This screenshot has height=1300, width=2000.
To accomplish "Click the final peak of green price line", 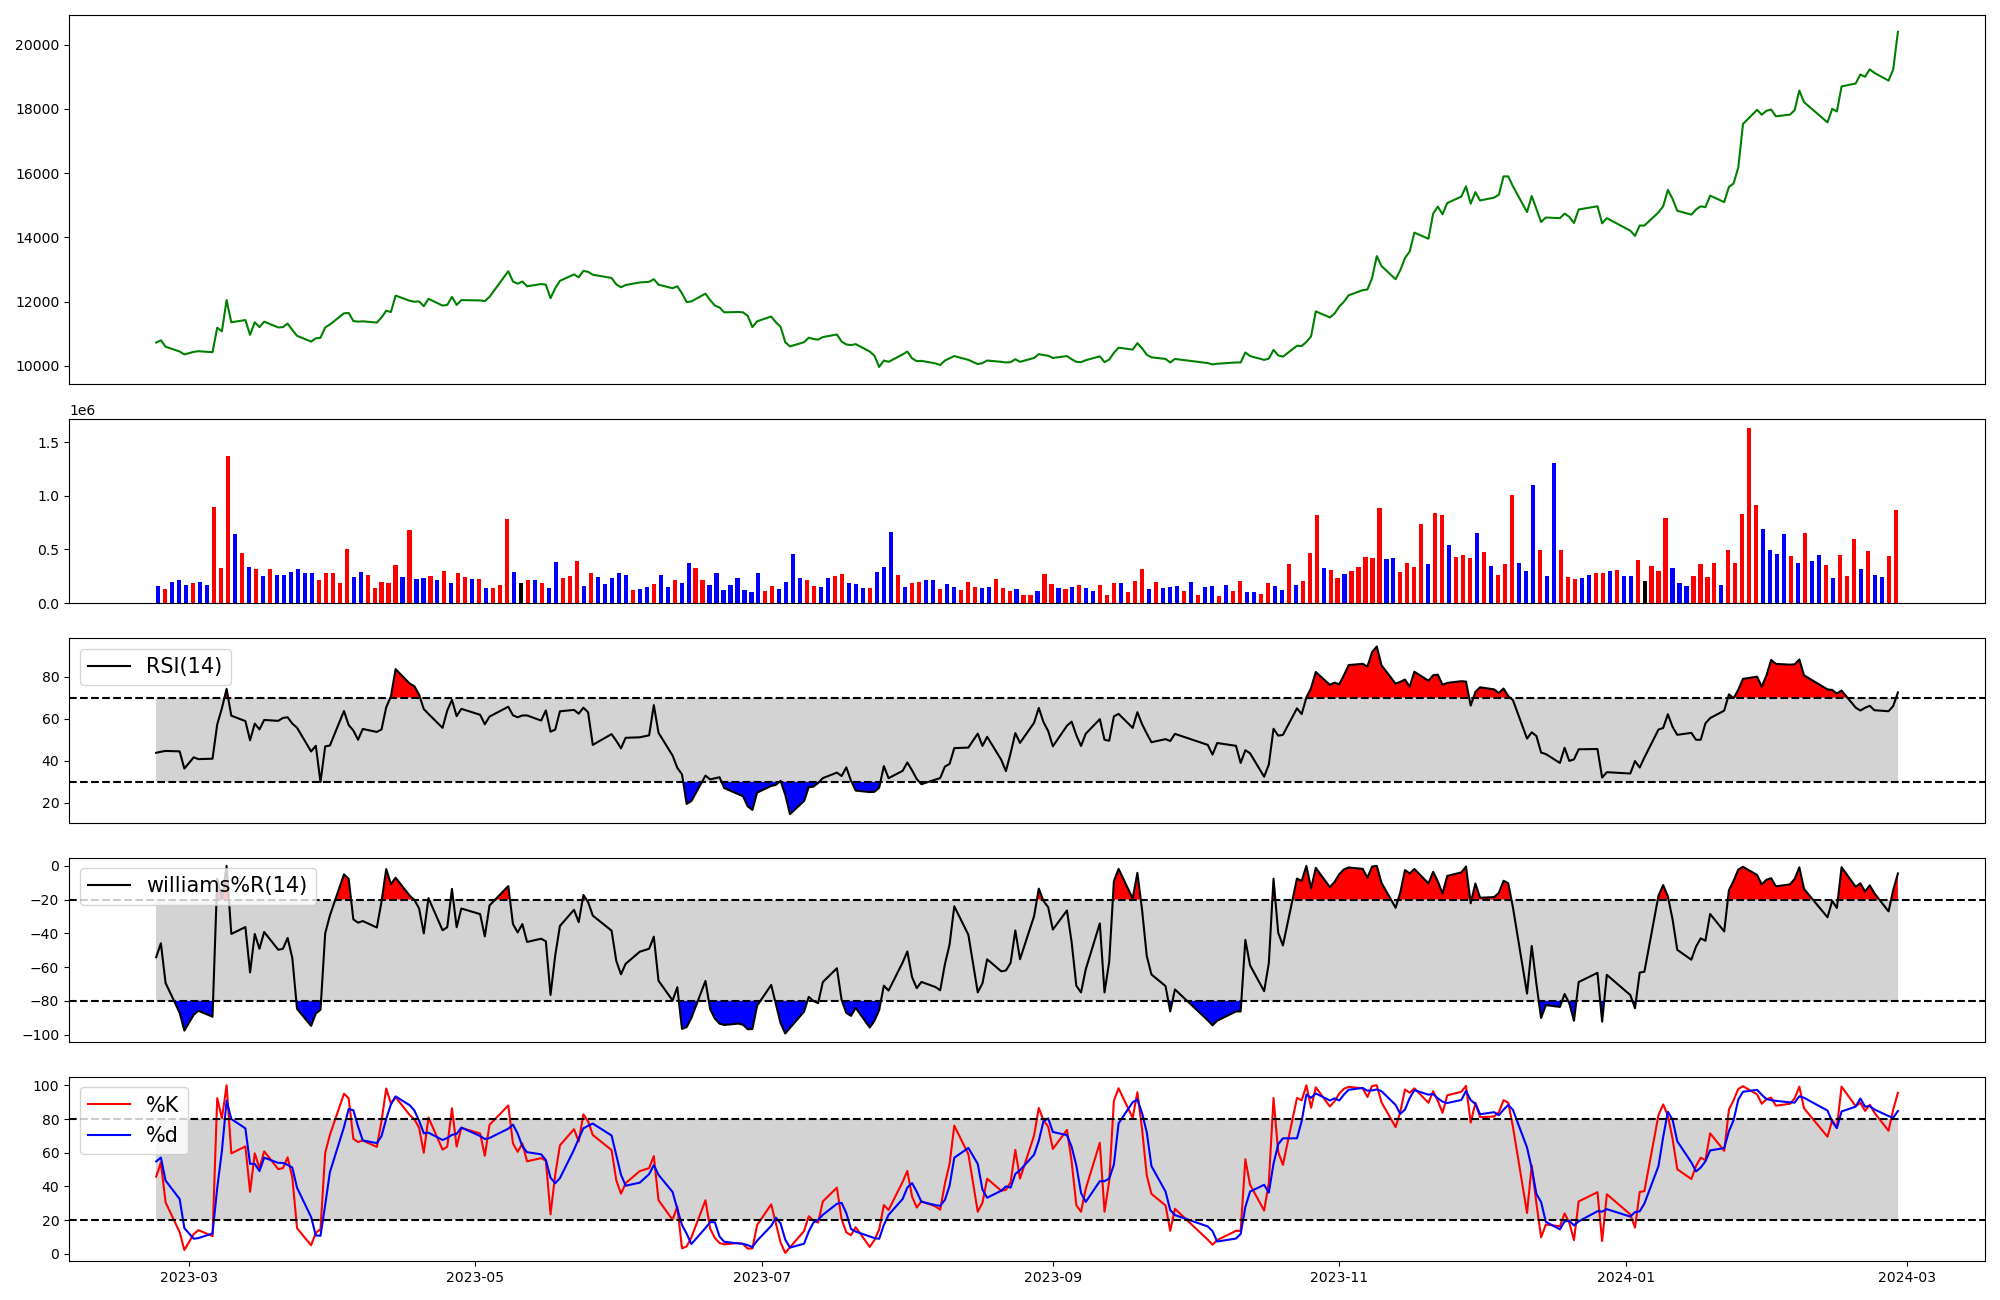I will click(1898, 32).
